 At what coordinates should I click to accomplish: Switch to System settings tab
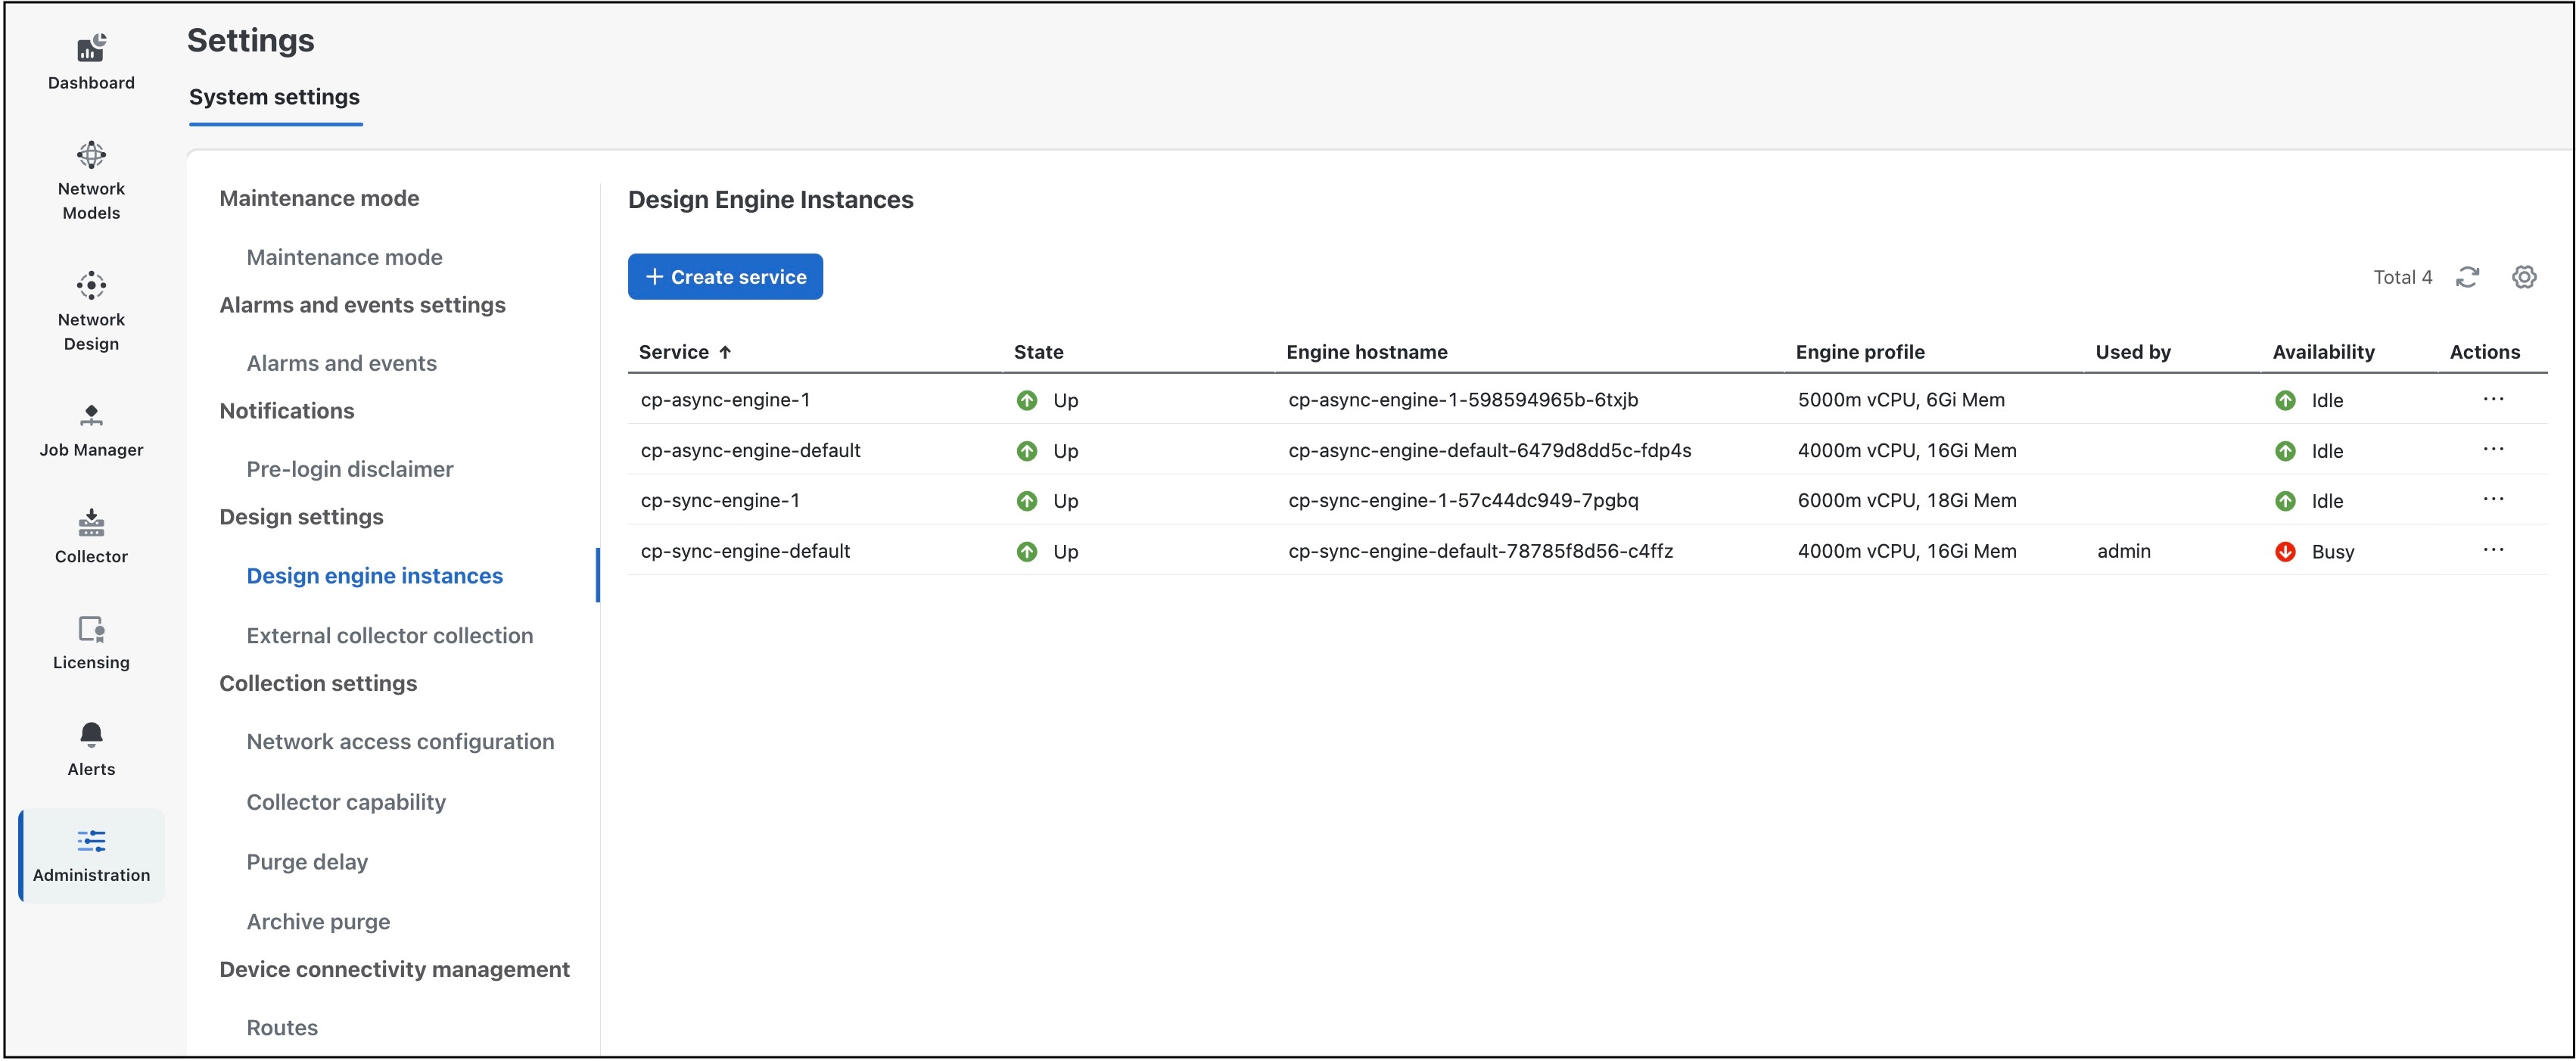pos(274,97)
